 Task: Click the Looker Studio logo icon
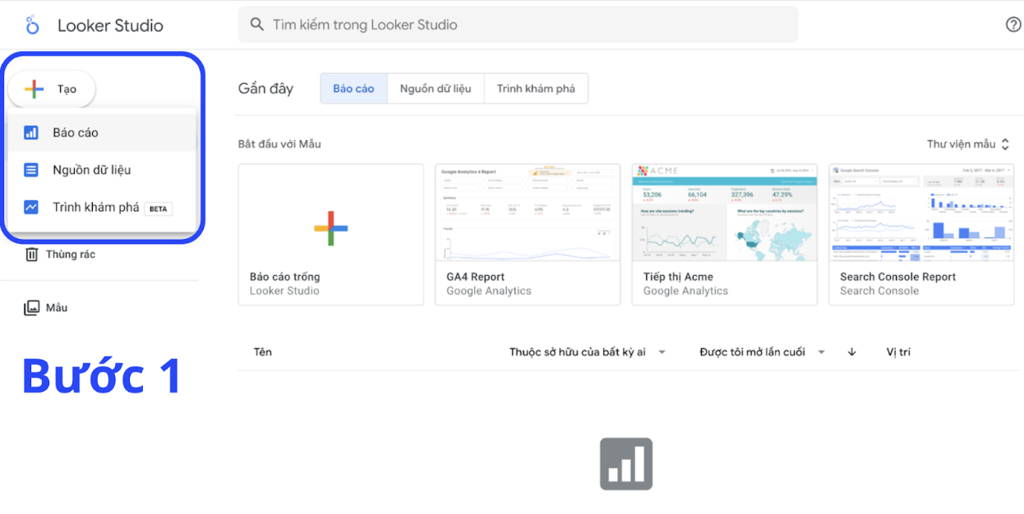click(31, 25)
